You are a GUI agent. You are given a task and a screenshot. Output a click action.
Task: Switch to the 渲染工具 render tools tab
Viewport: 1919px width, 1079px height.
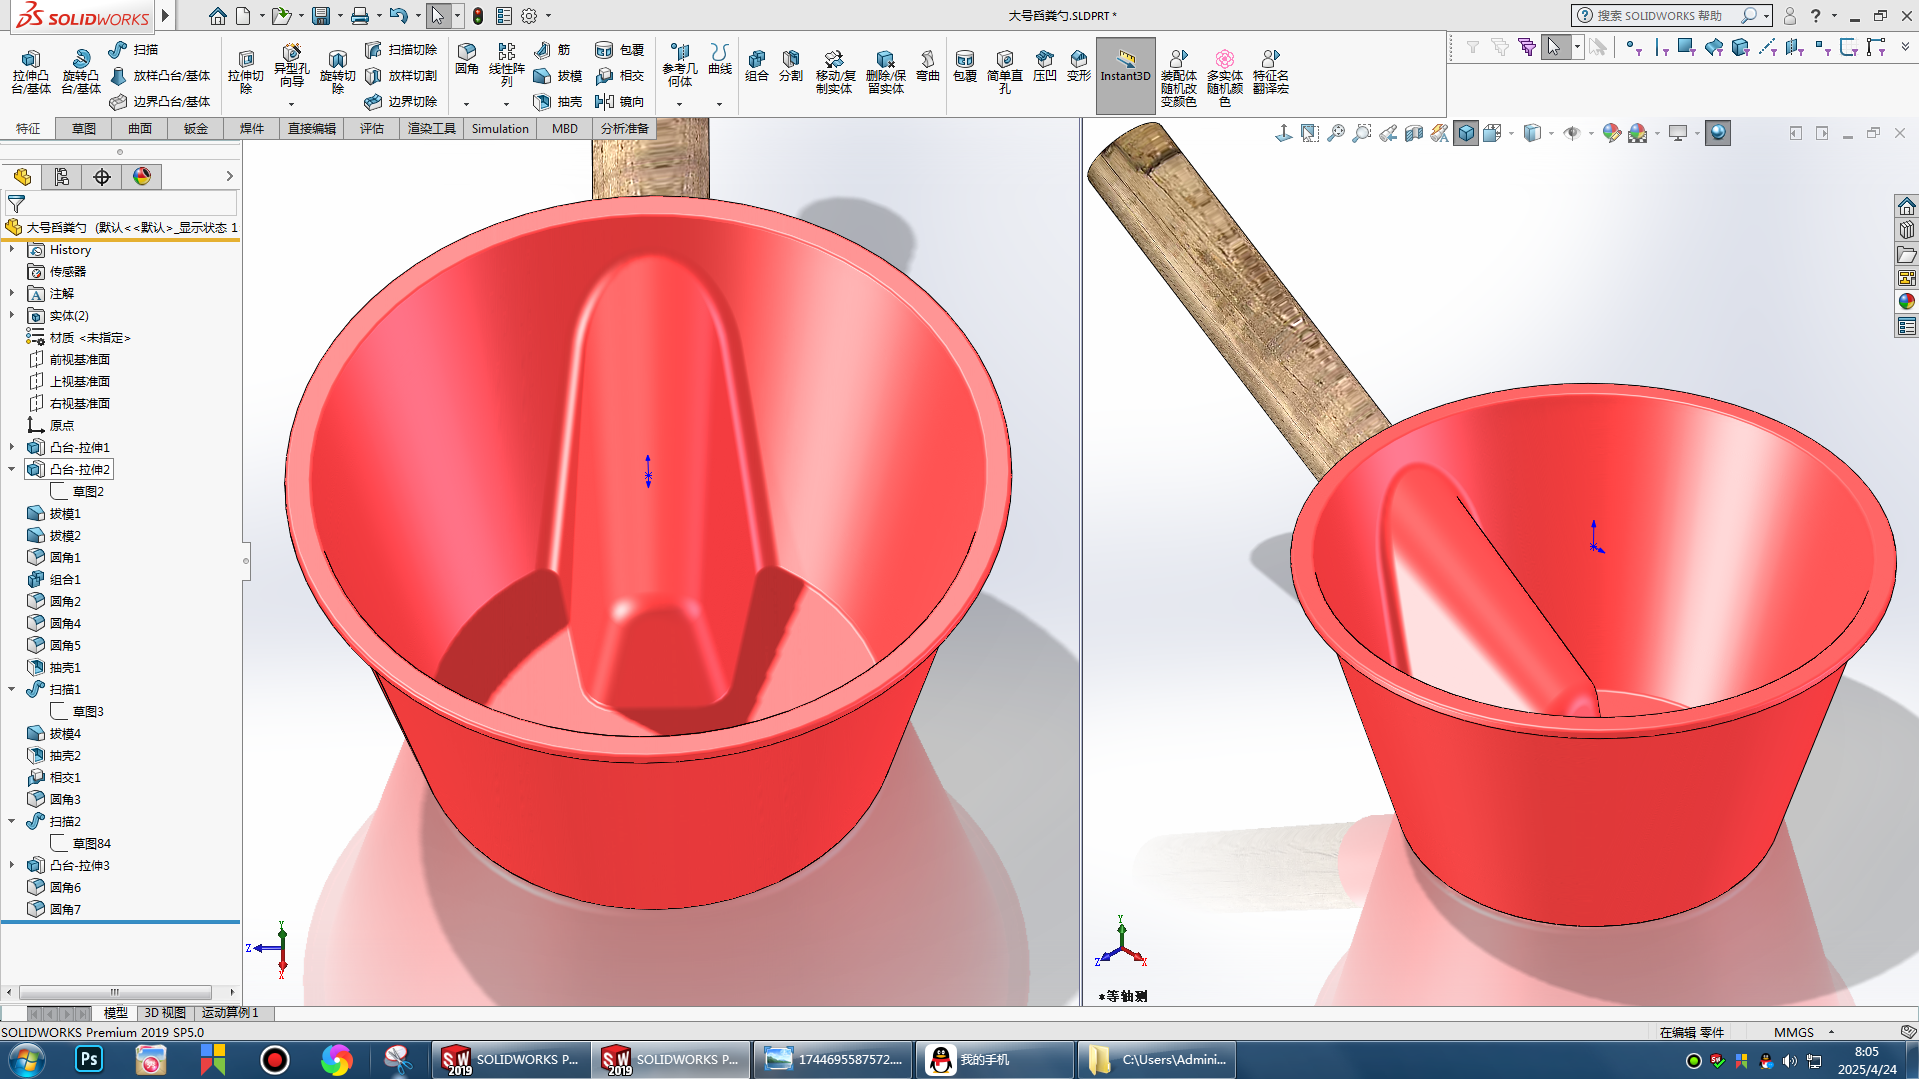432,128
